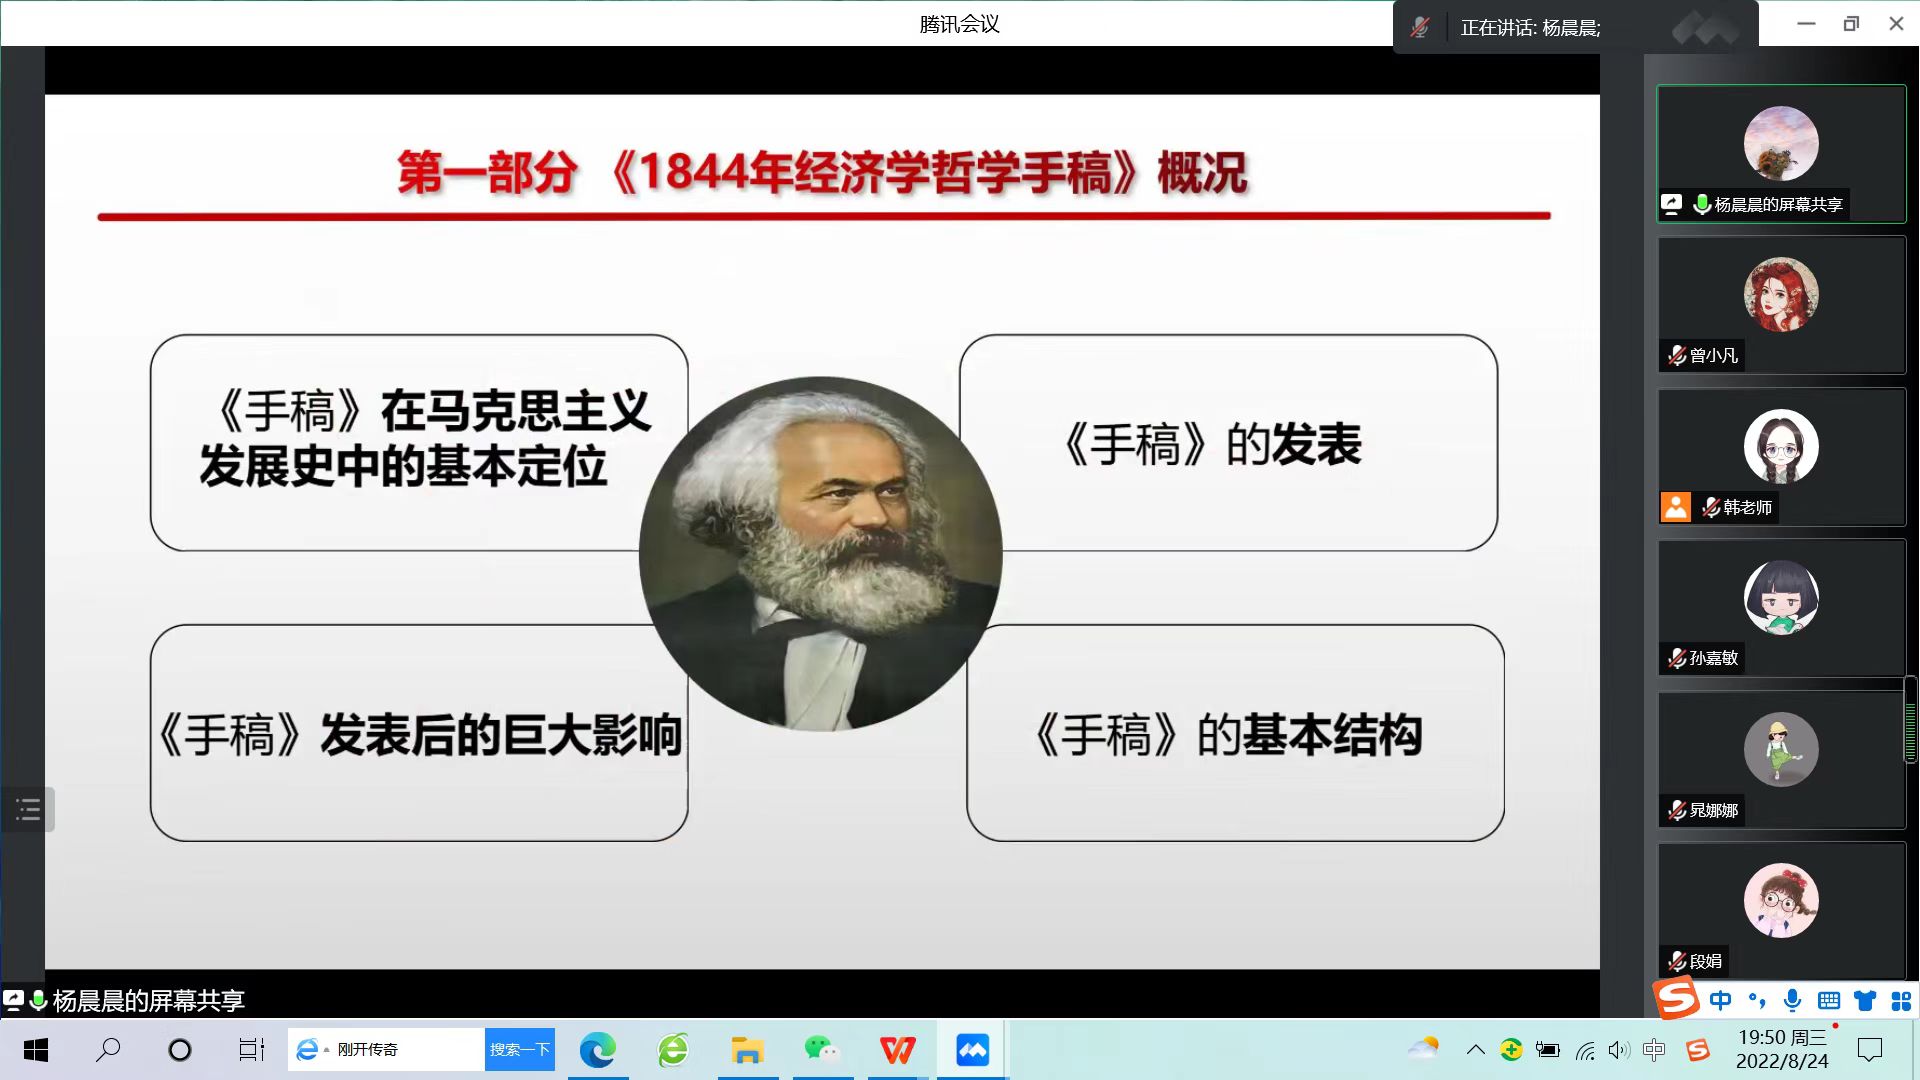Switch to Tencent Meeting taskbar icon
Viewport: 1920px width, 1080px height.
(972, 1049)
